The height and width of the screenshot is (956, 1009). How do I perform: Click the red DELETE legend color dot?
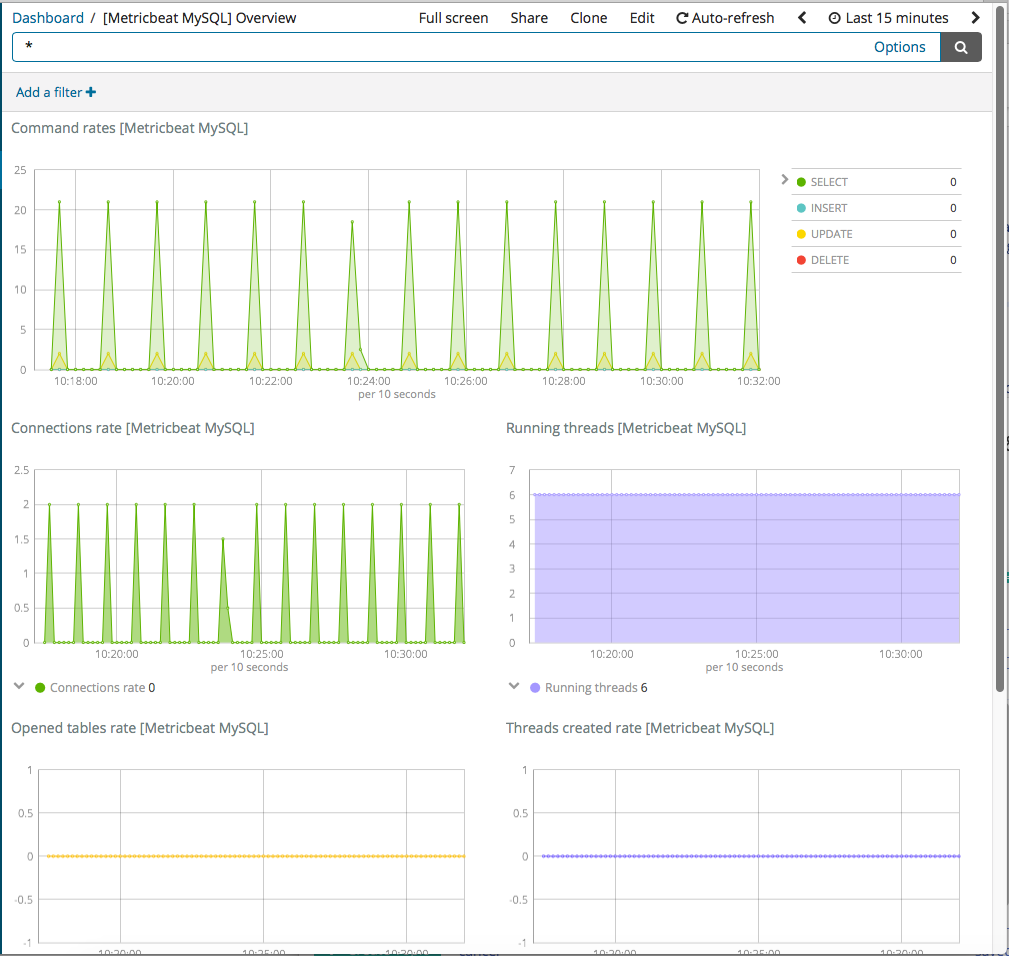coord(801,260)
